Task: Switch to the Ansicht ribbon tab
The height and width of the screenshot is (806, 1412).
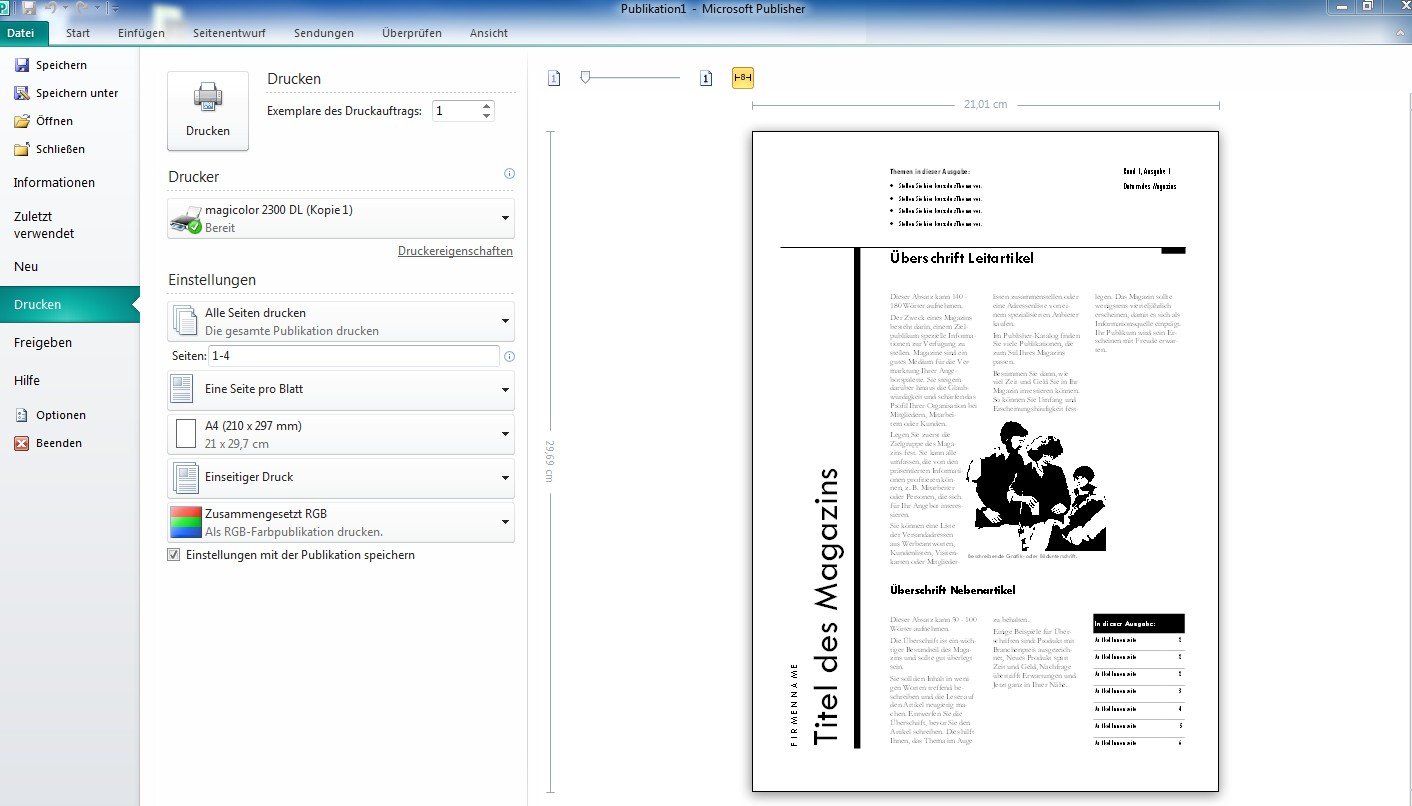Action: [x=489, y=33]
